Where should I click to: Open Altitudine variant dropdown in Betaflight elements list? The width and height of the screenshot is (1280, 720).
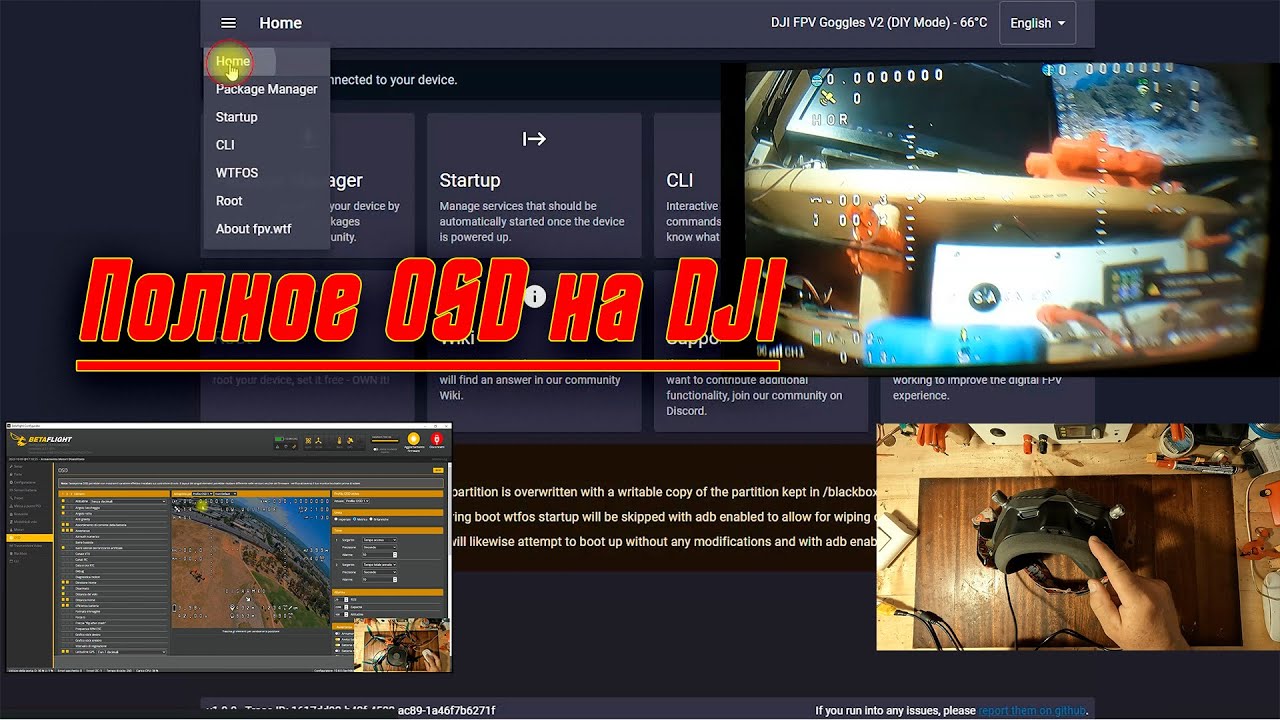coord(128,501)
